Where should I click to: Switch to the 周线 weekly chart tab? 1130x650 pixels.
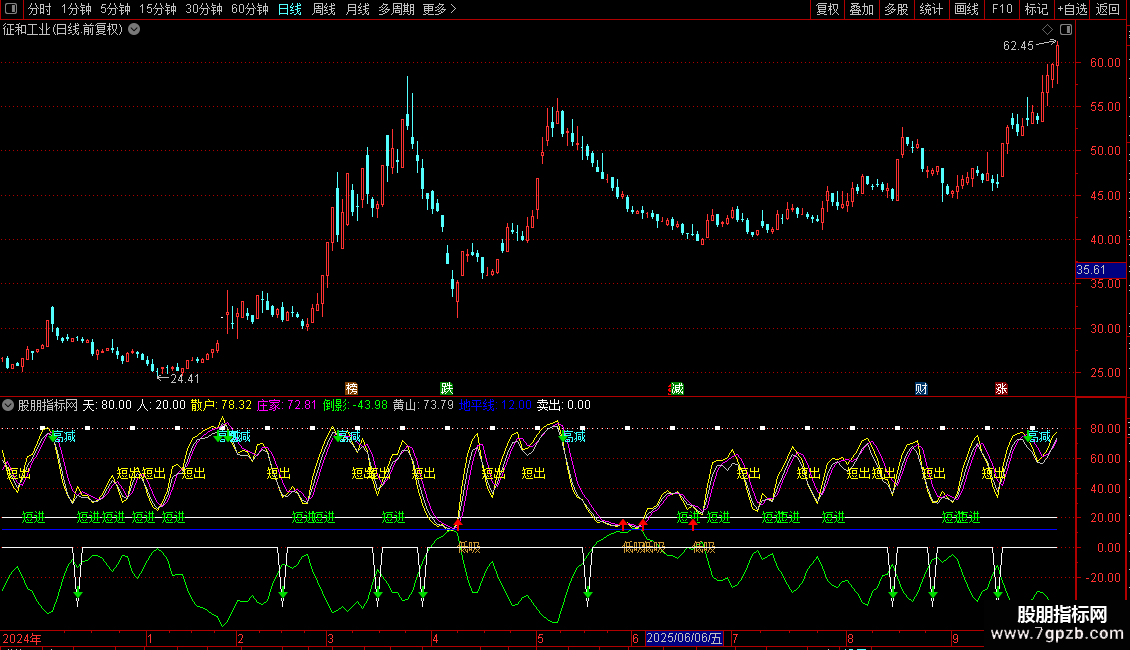click(323, 9)
